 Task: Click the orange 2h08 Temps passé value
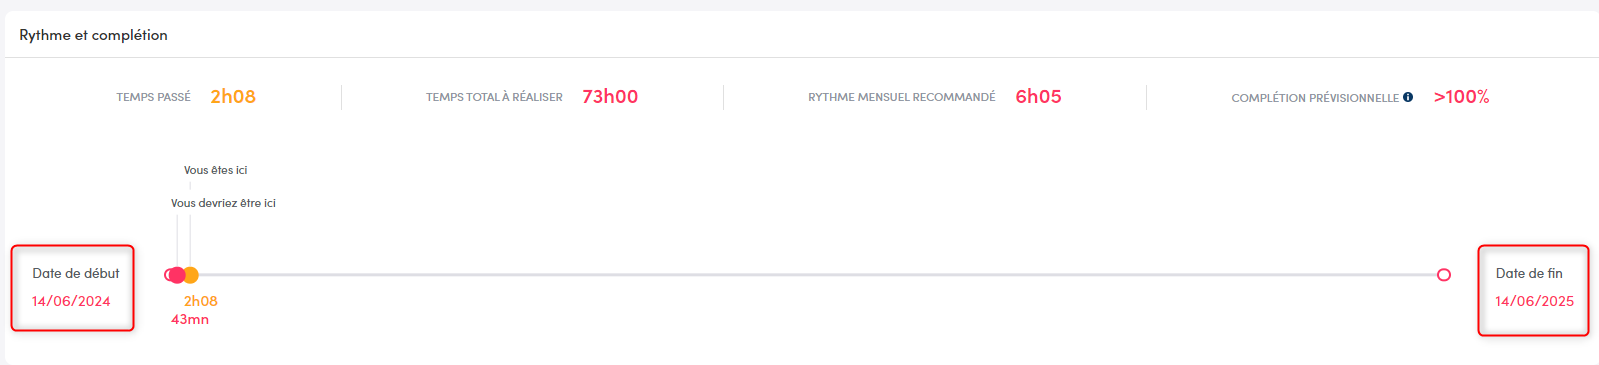[x=233, y=97]
